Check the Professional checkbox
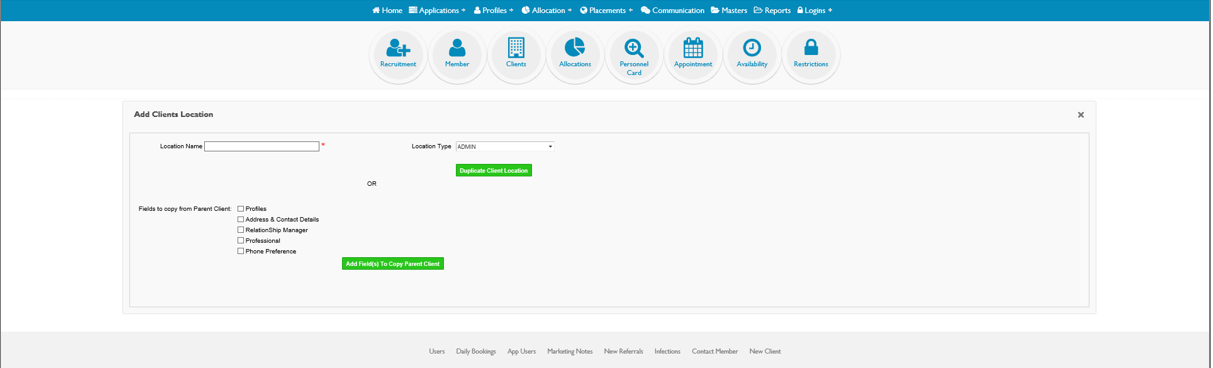Viewport: 1213px width, 368px height. tap(241, 241)
